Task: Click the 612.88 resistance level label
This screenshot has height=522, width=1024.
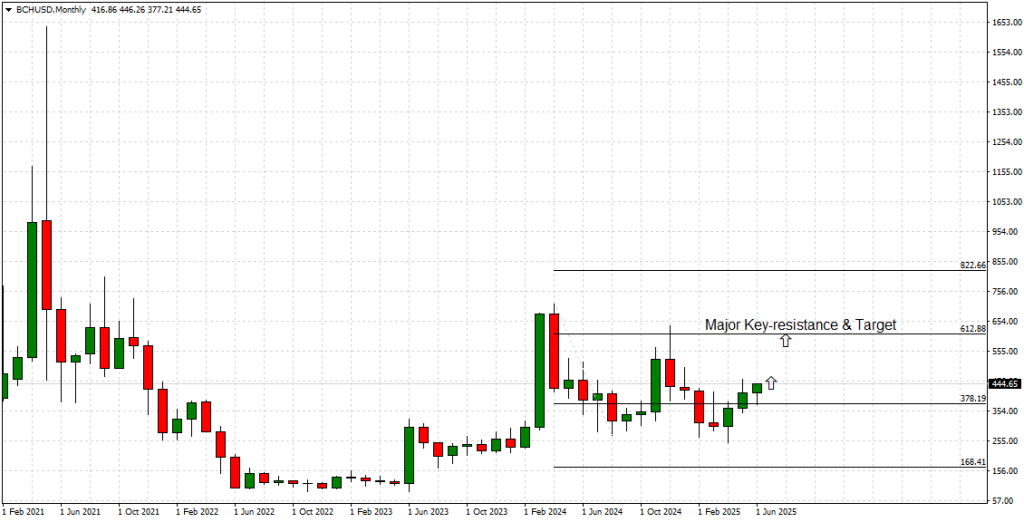Action: [972, 329]
